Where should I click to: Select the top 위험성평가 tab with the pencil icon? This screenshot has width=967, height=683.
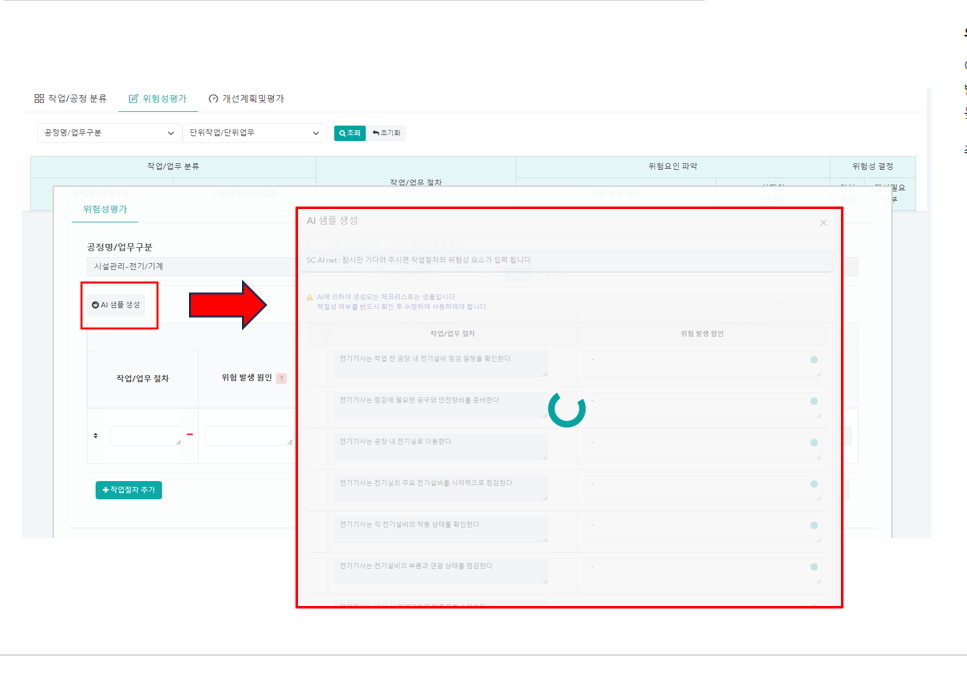point(158,99)
